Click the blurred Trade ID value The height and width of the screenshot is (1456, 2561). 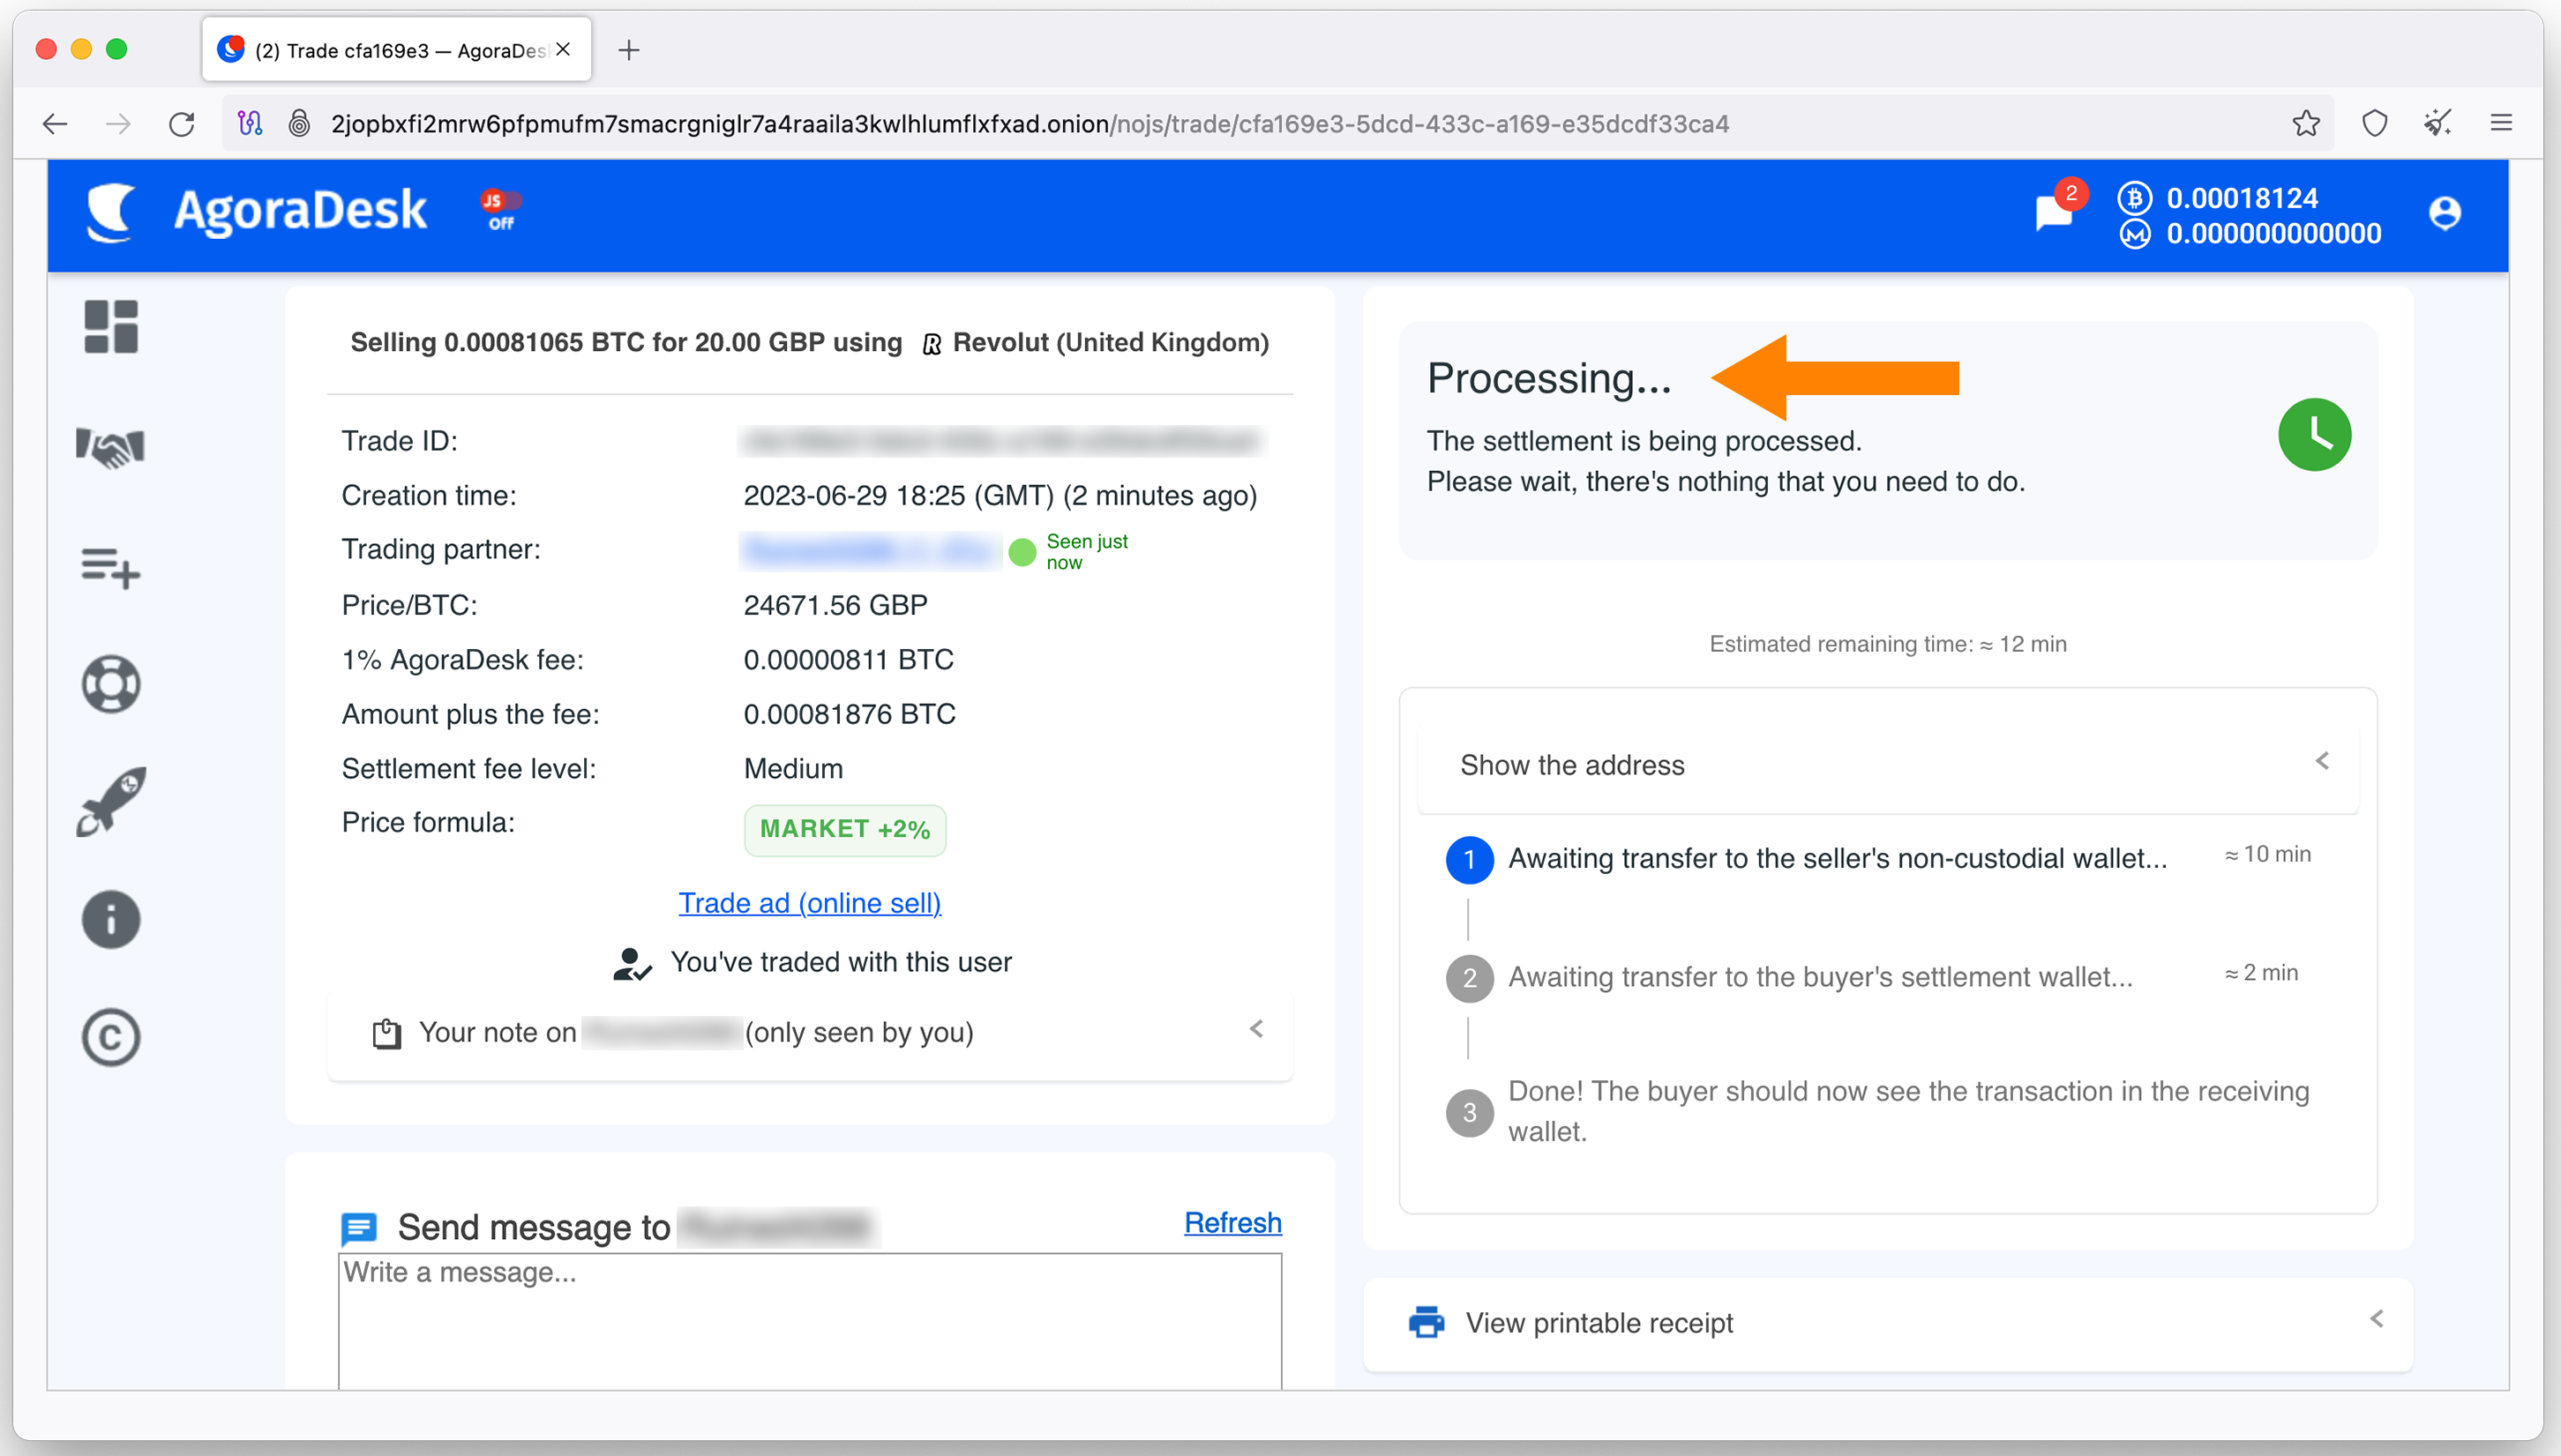pyautogui.click(x=1001, y=441)
